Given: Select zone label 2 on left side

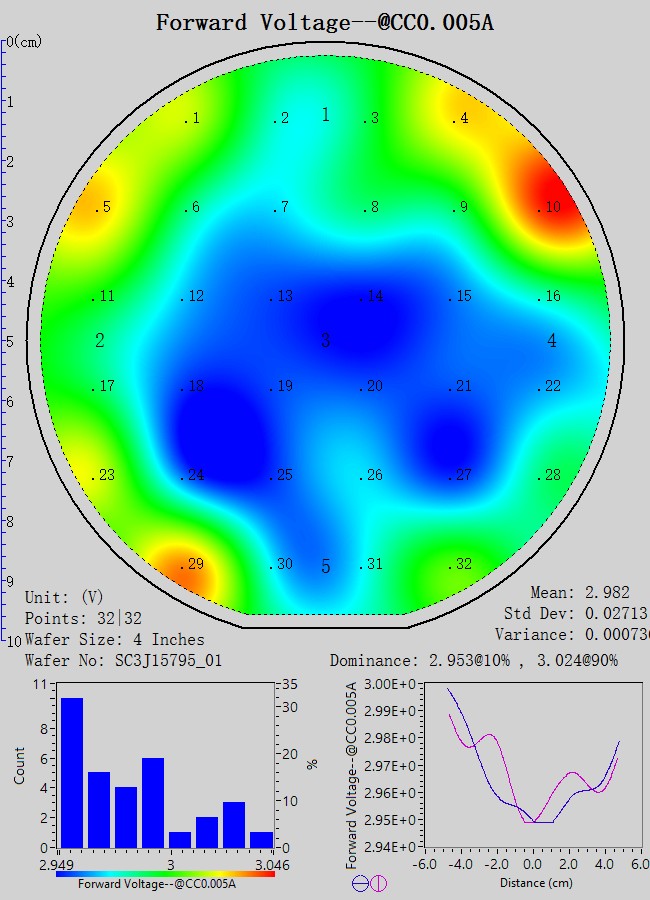Looking at the screenshot, I should (100, 341).
